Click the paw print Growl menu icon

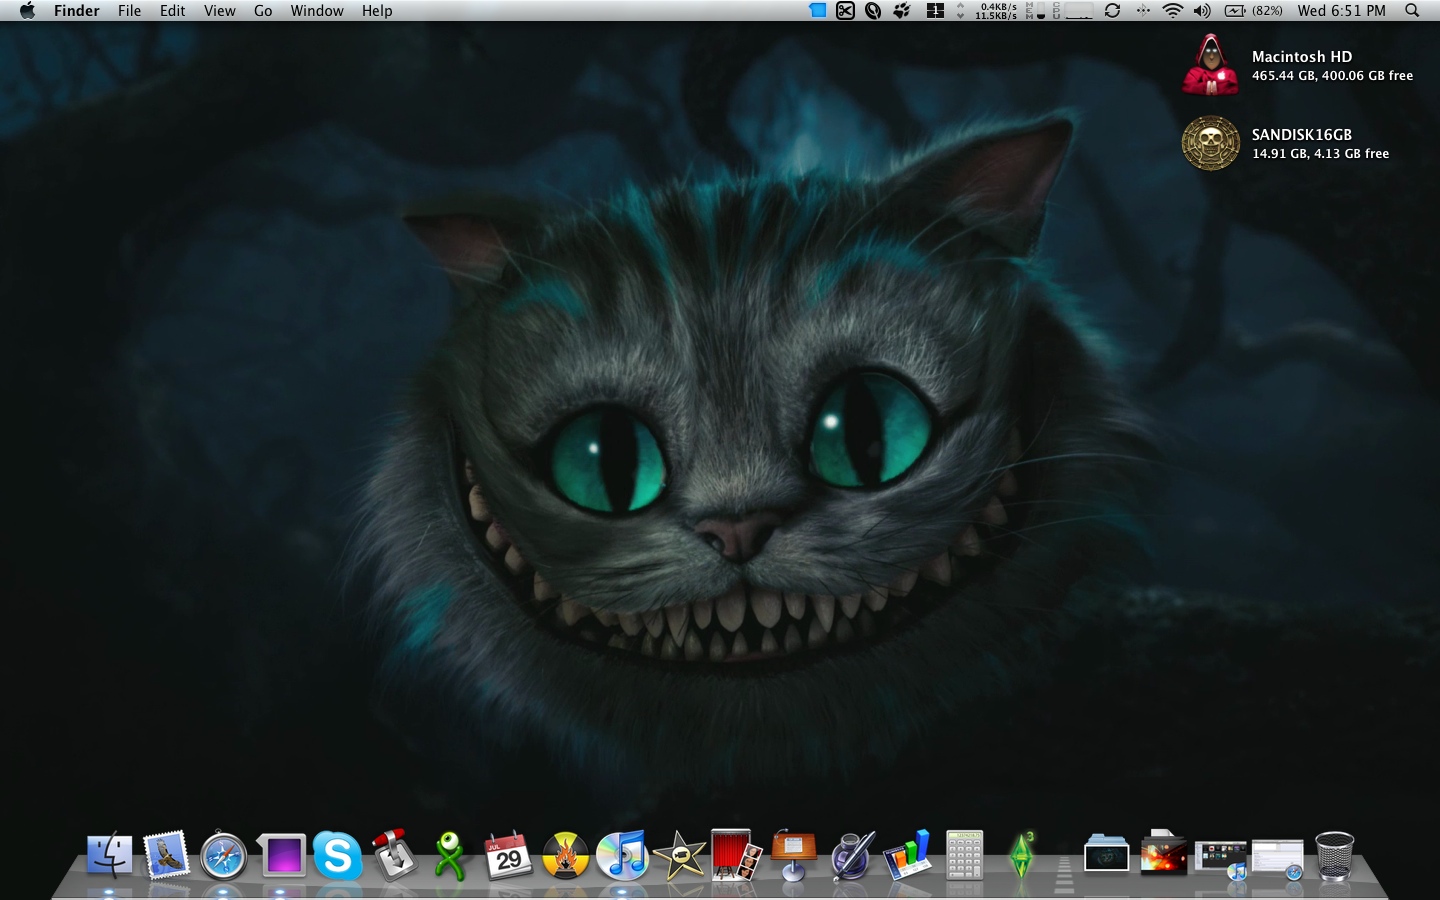[902, 11]
